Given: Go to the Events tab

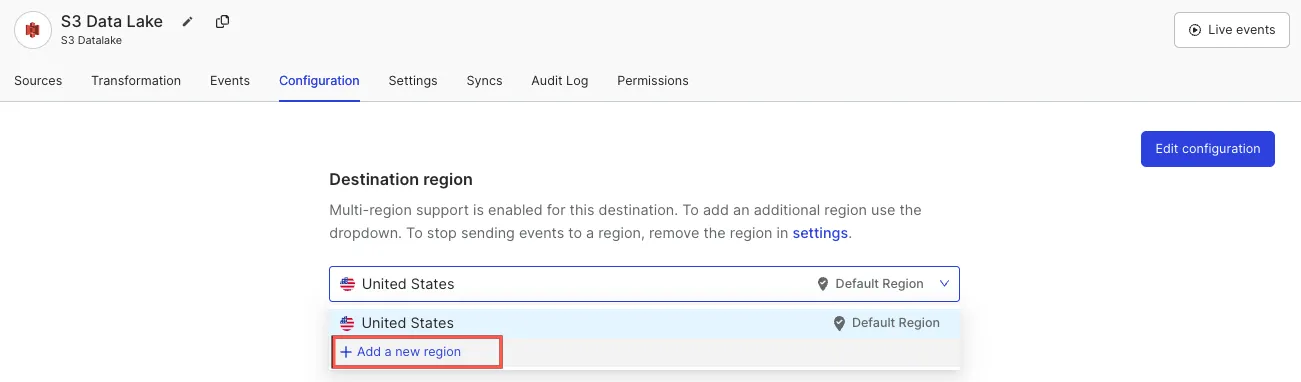Looking at the screenshot, I should [x=230, y=81].
